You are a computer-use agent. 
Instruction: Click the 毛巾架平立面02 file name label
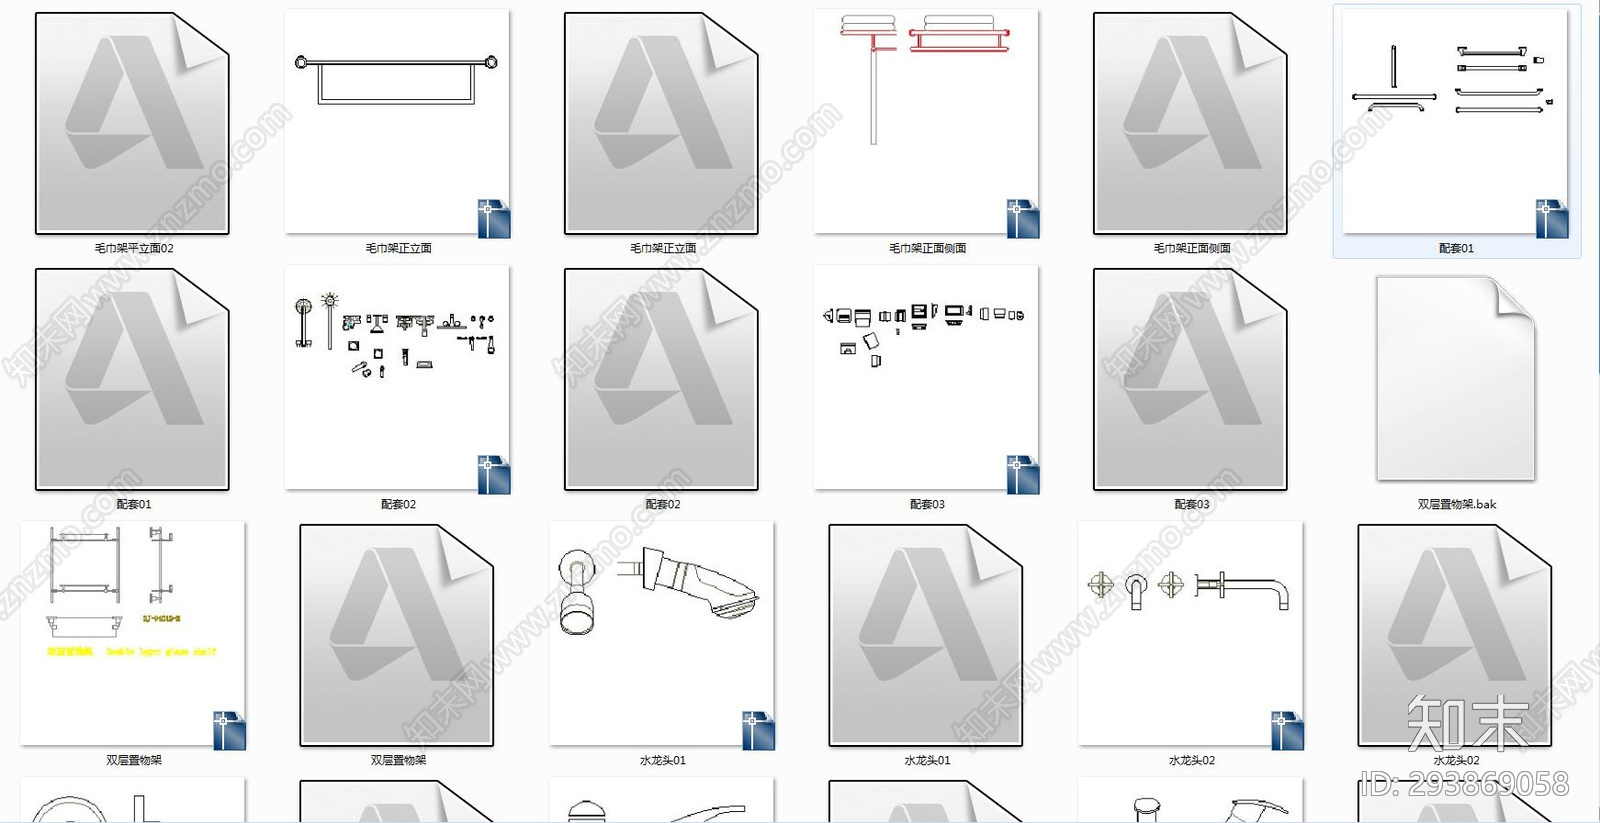pos(134,248)
